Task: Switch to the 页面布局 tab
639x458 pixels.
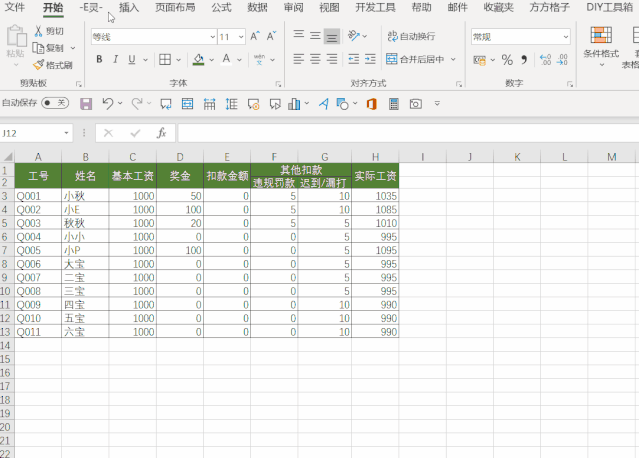Action: coord(175,7)
